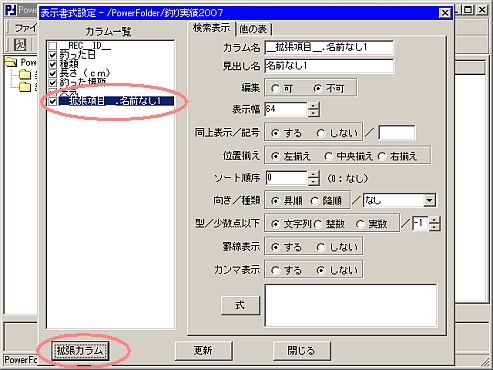Open the 他の表 tab

[253, 29]
